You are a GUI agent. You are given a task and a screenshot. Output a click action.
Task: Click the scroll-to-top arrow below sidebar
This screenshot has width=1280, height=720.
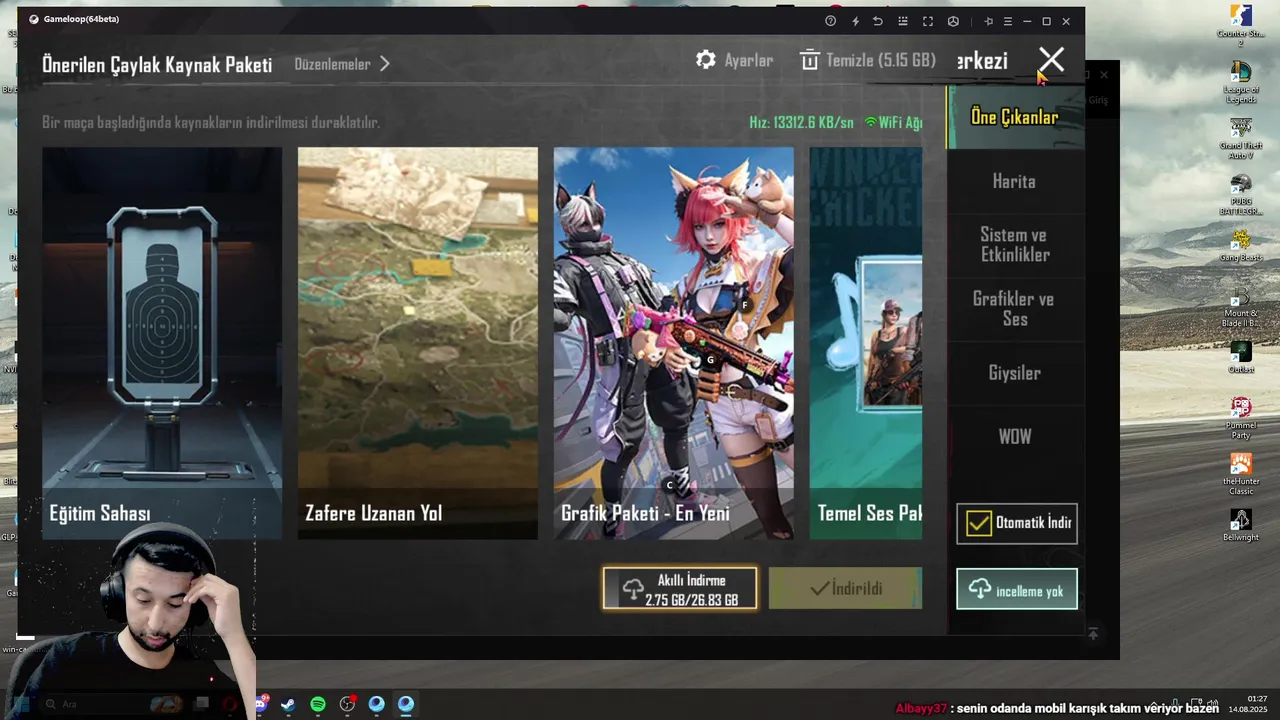1093,634
